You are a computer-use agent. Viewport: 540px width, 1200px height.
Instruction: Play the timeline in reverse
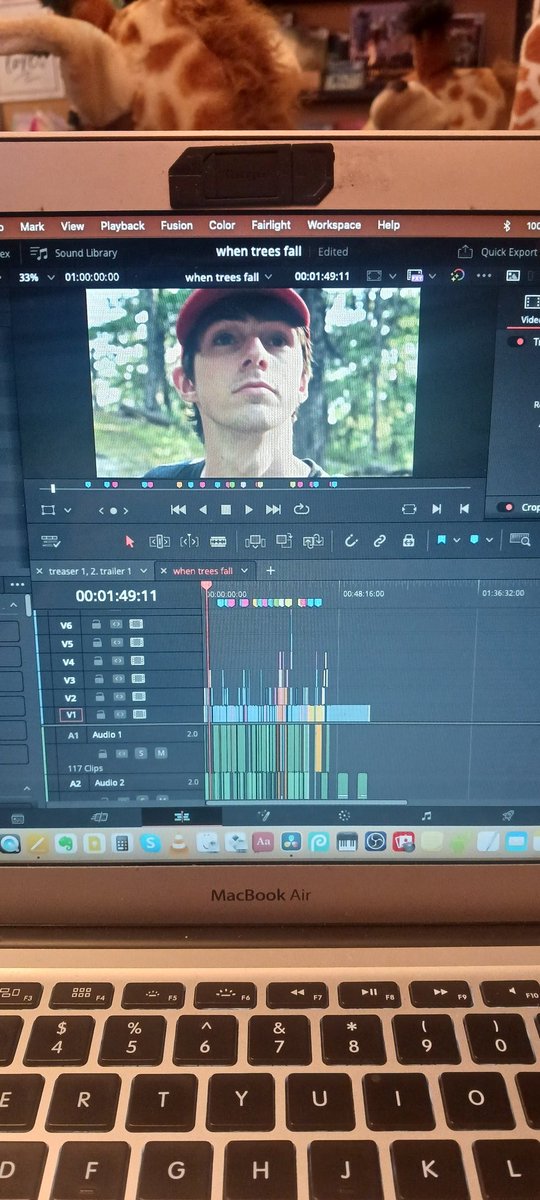point(203,510)
